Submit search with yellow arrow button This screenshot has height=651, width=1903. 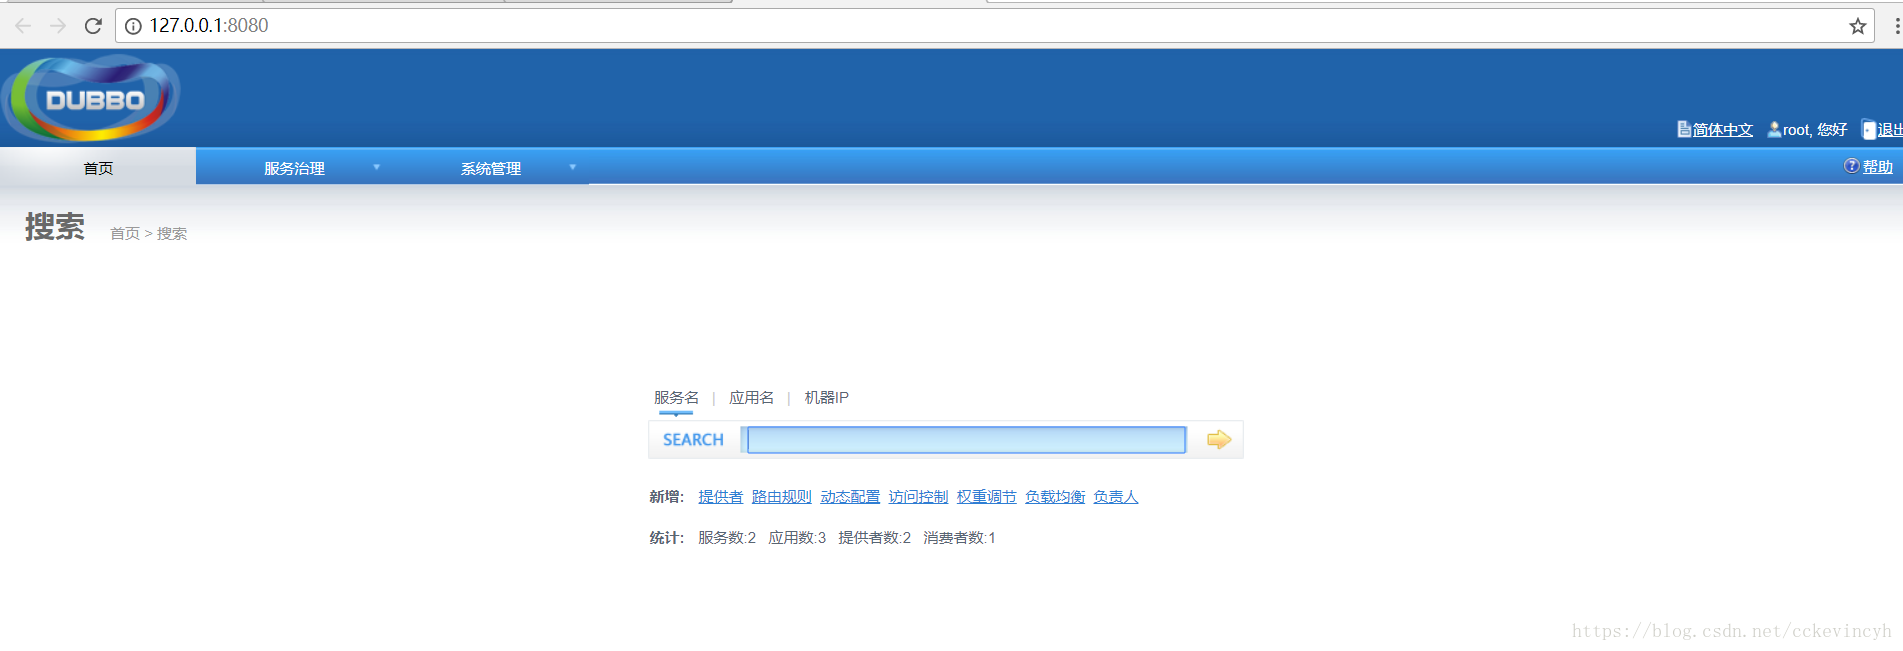[x=1218, y=440]
